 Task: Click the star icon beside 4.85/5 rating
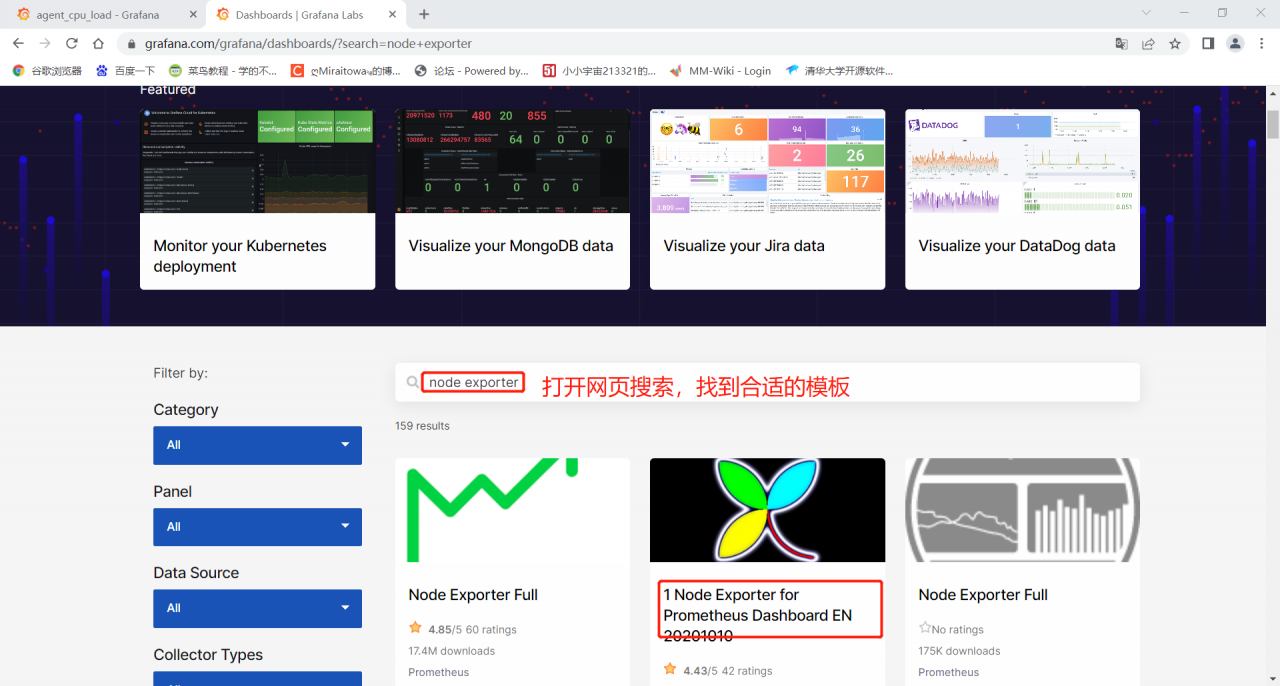tap(415, 629)
